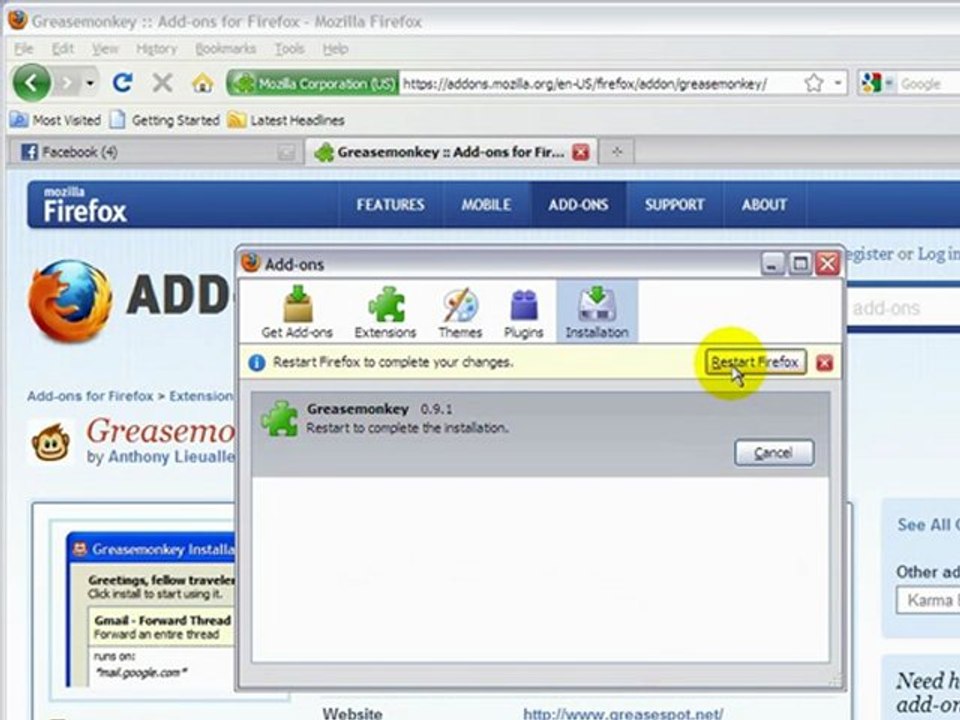Open author Anthony Lieuallen's profile link
Screen dimensions: 960x720
tap(171, 457)
